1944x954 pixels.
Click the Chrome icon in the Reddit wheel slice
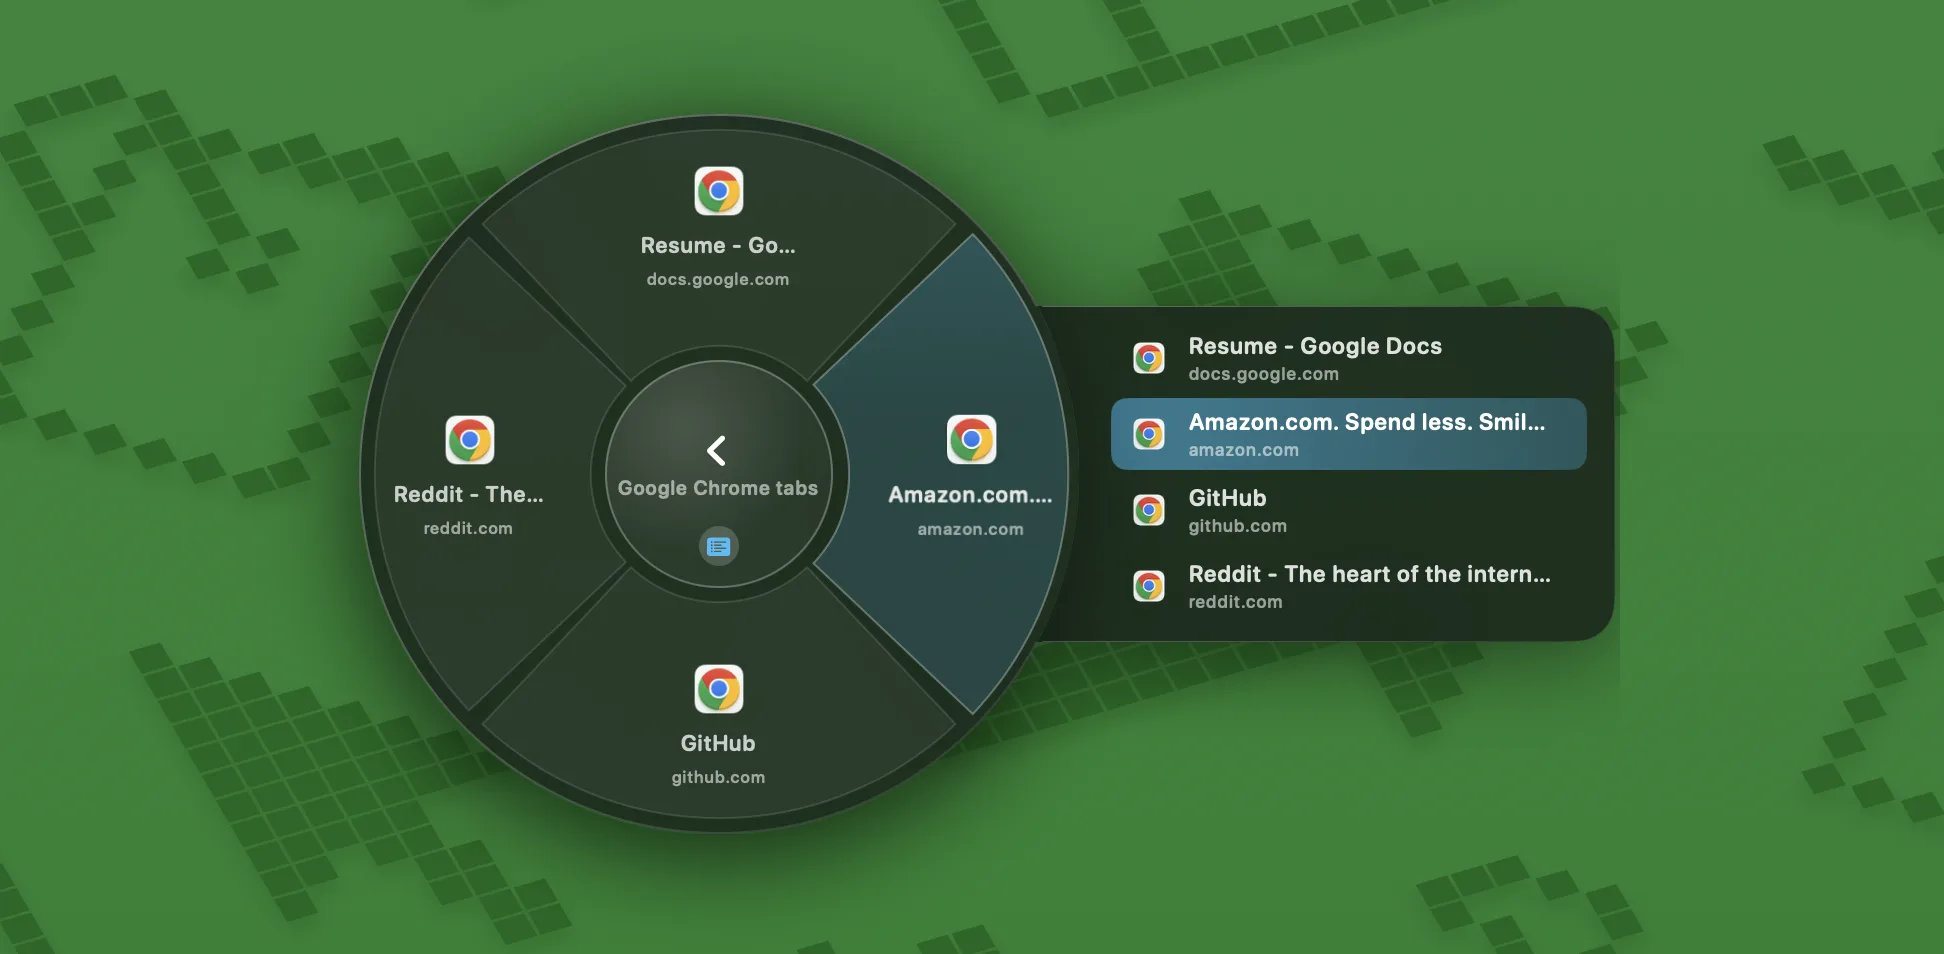point(470,440)
